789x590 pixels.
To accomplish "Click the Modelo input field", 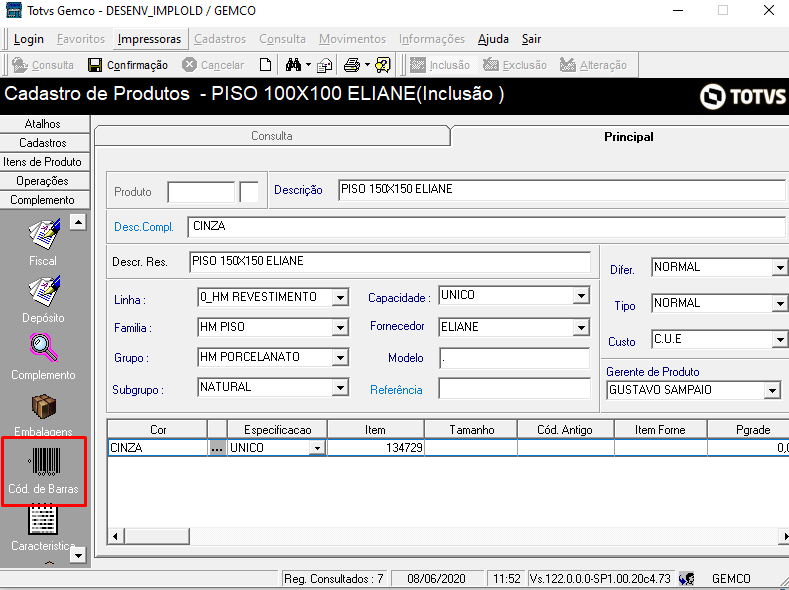I will tap(514, 358).
